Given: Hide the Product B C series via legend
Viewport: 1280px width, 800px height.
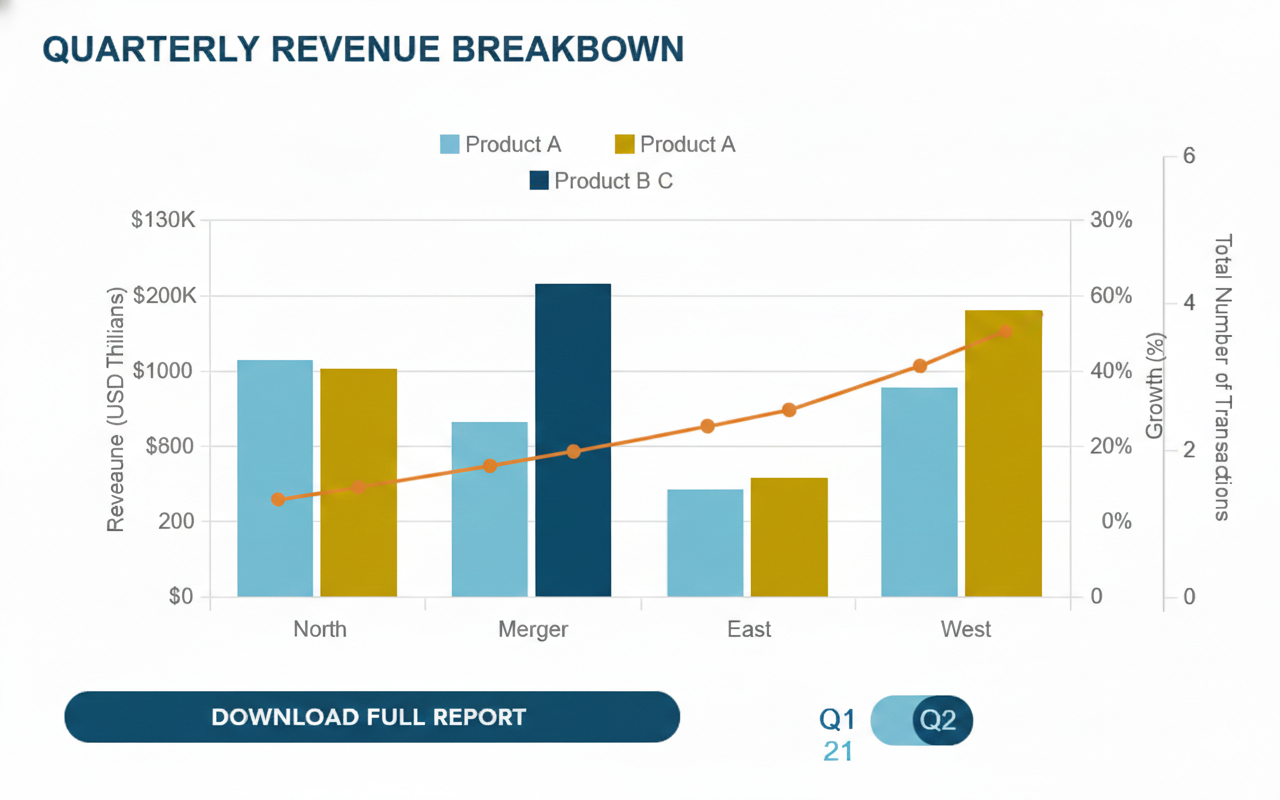Looking at the screenshot, I should [601, 181].
